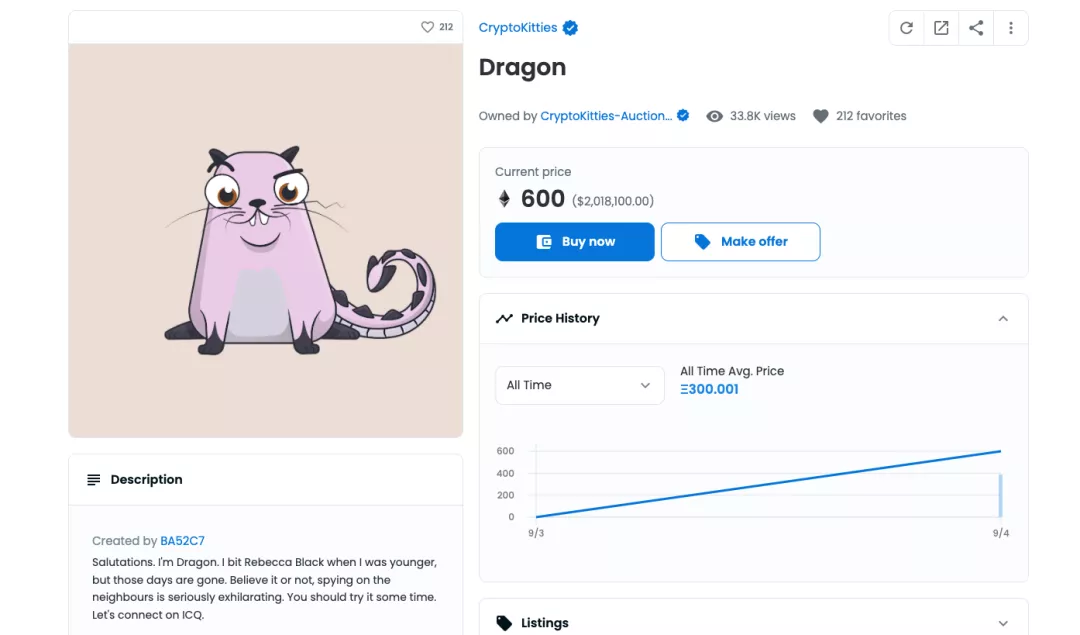Click the refresh metadata icon
Image resolution: width=1080 pixels, height=635 pixels.
click(906, 28)
